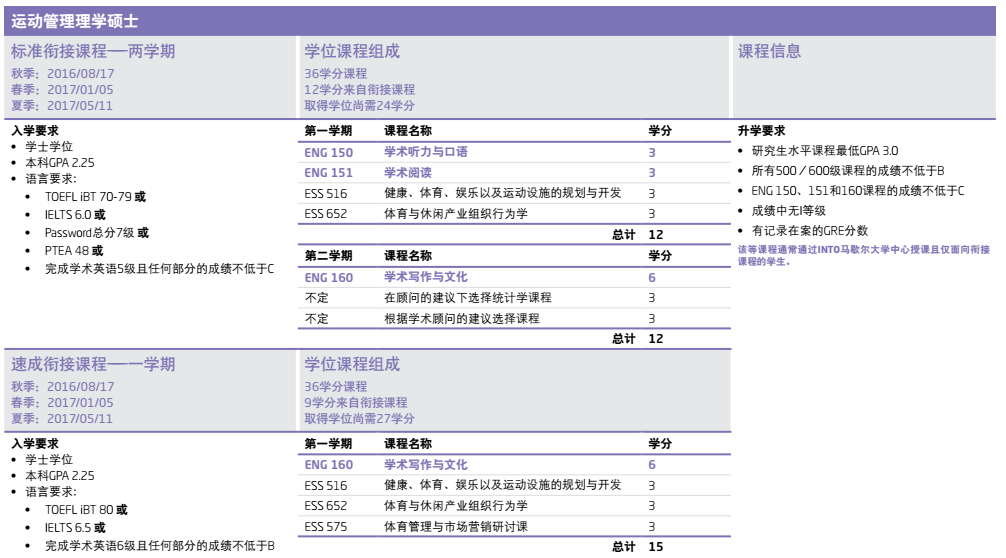Click the 学术听力与口语 course name
Image resolution: width=1006 pixels, height=558 pixels.
[425, 153]
